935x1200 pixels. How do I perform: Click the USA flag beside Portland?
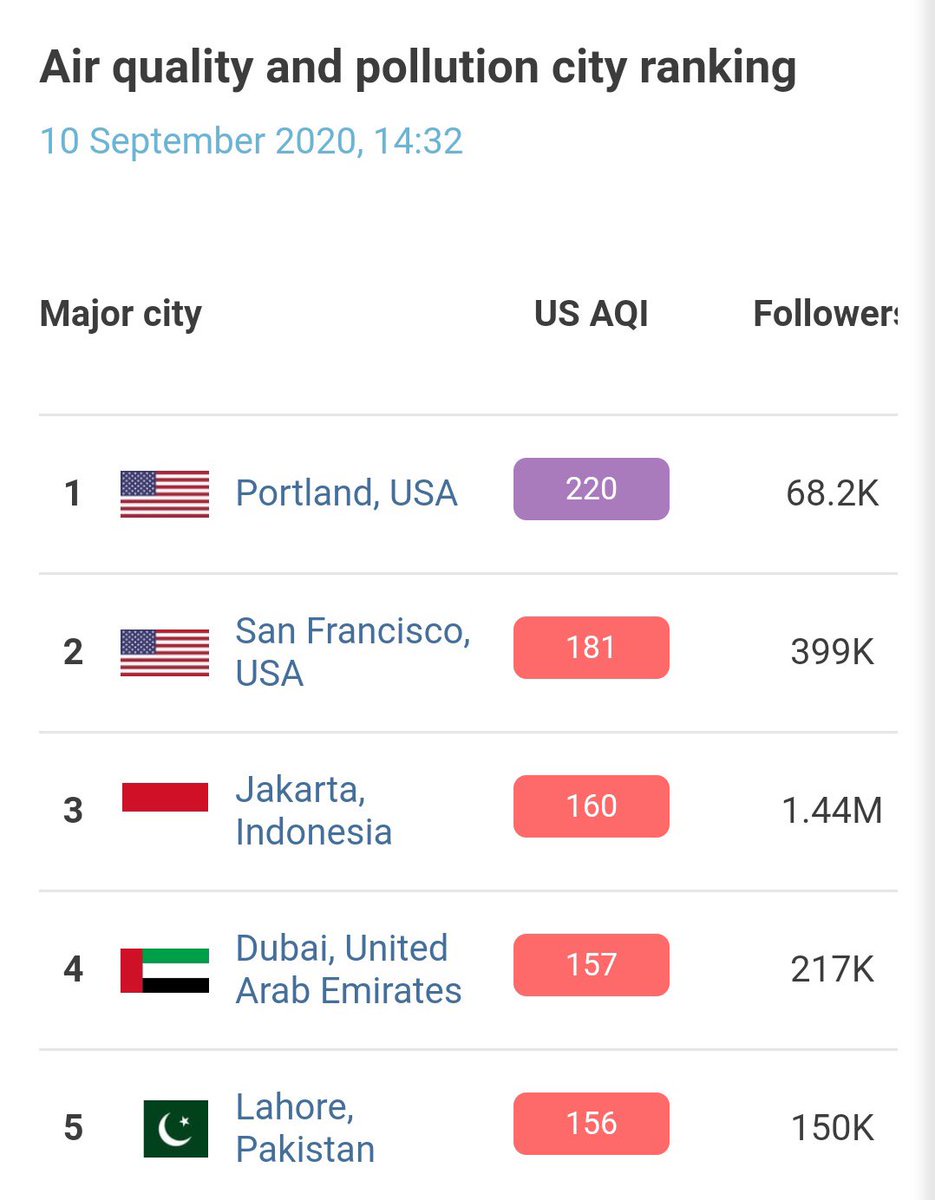pyautogui.click(x=164, y=493)
